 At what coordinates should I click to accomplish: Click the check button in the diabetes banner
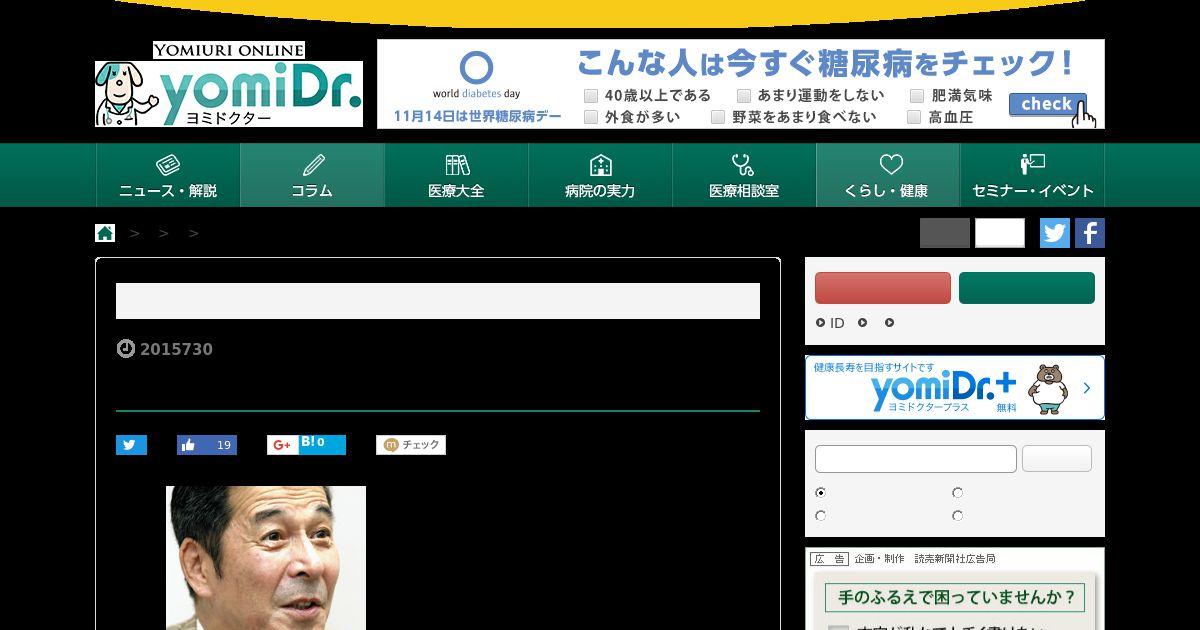(x=1047, y=105)
